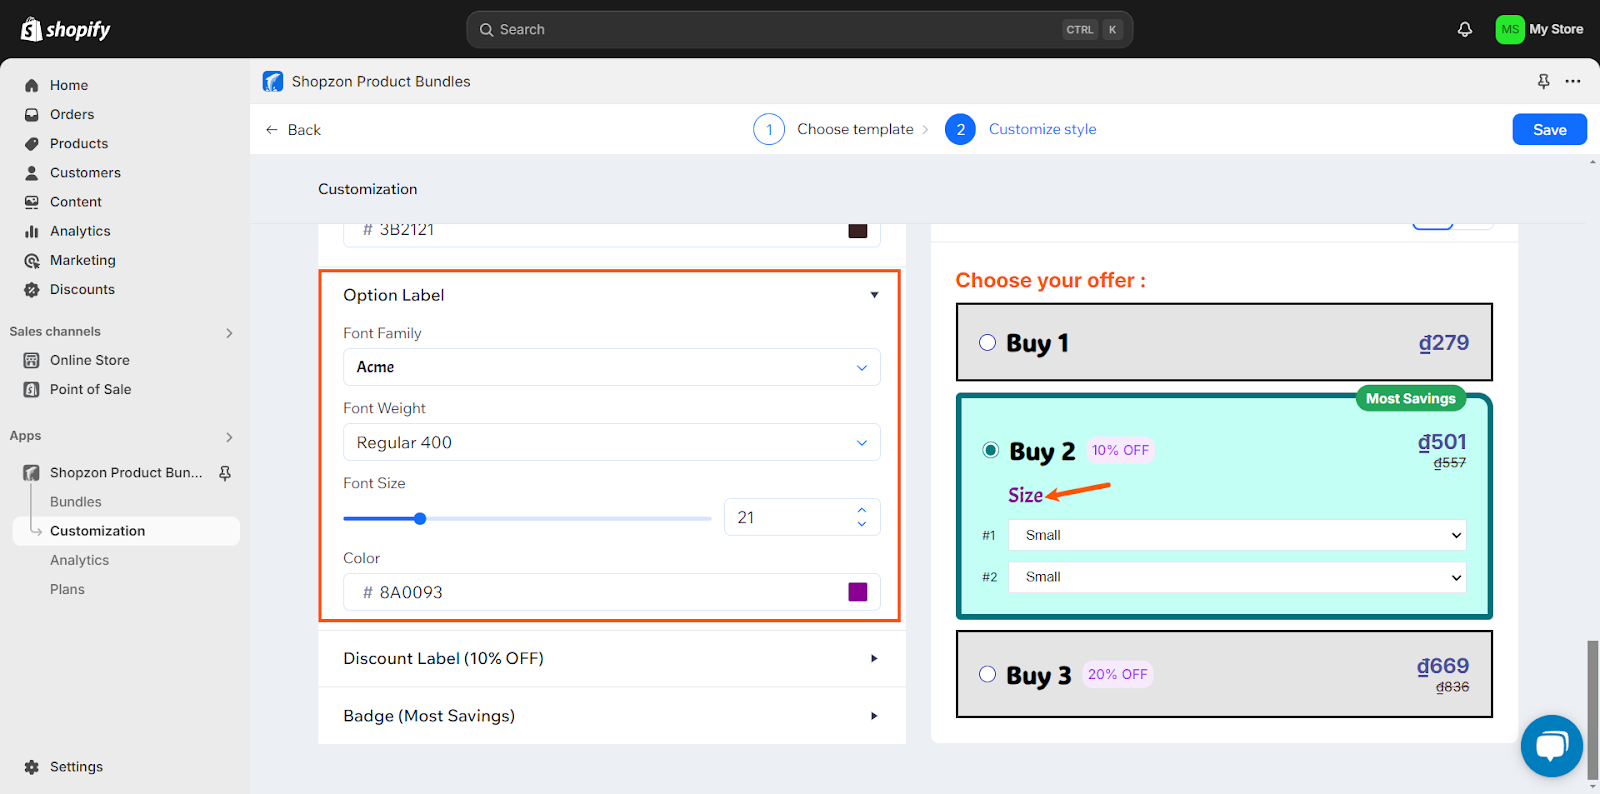Expand Badge (Most Savings) section

pyautogui.click(x=874, y=716)
